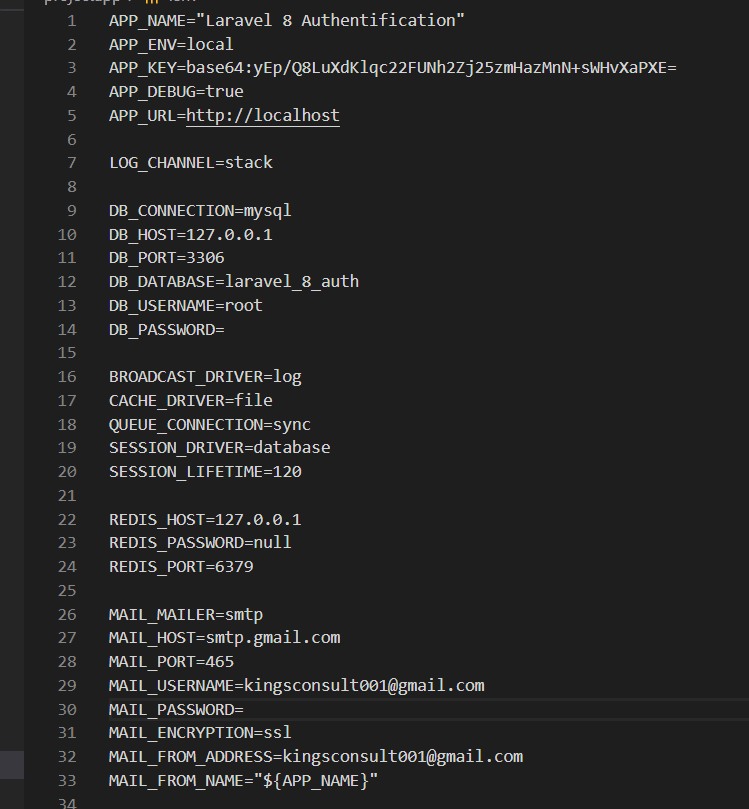
Task: Click line number 25 in gutter
Action: 67,590
